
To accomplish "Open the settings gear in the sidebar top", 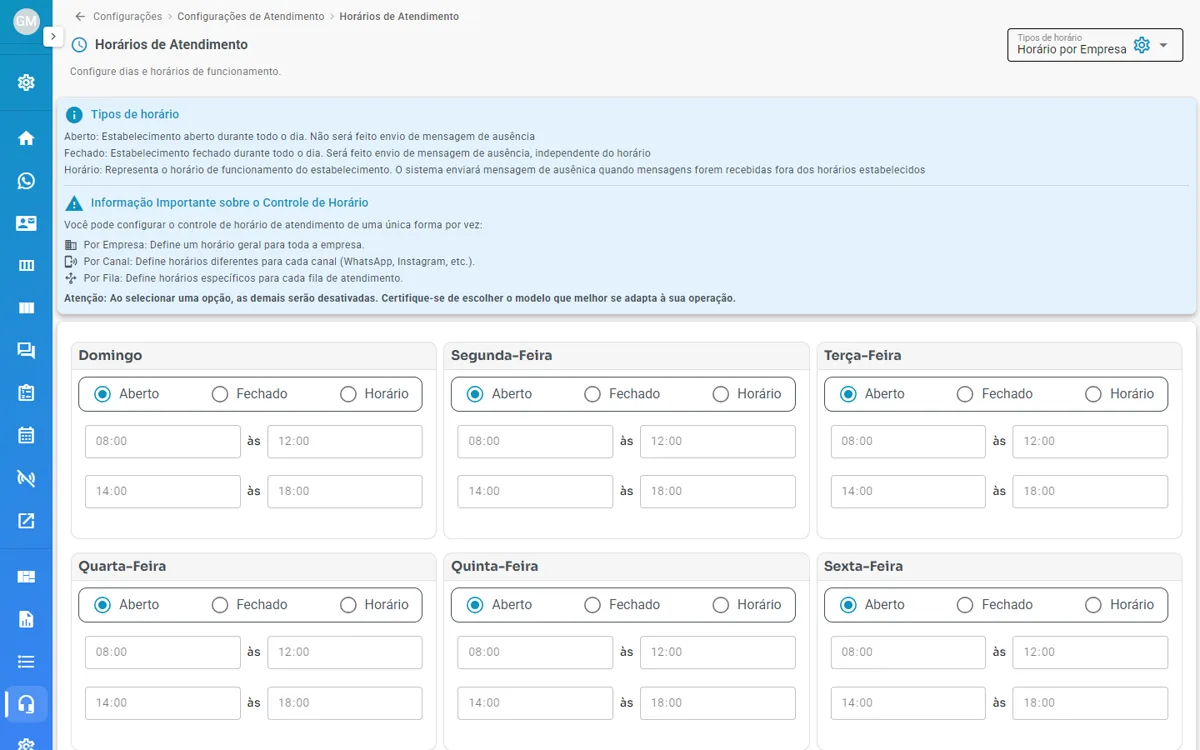I will pyautogui.click(x=26, y=82).
